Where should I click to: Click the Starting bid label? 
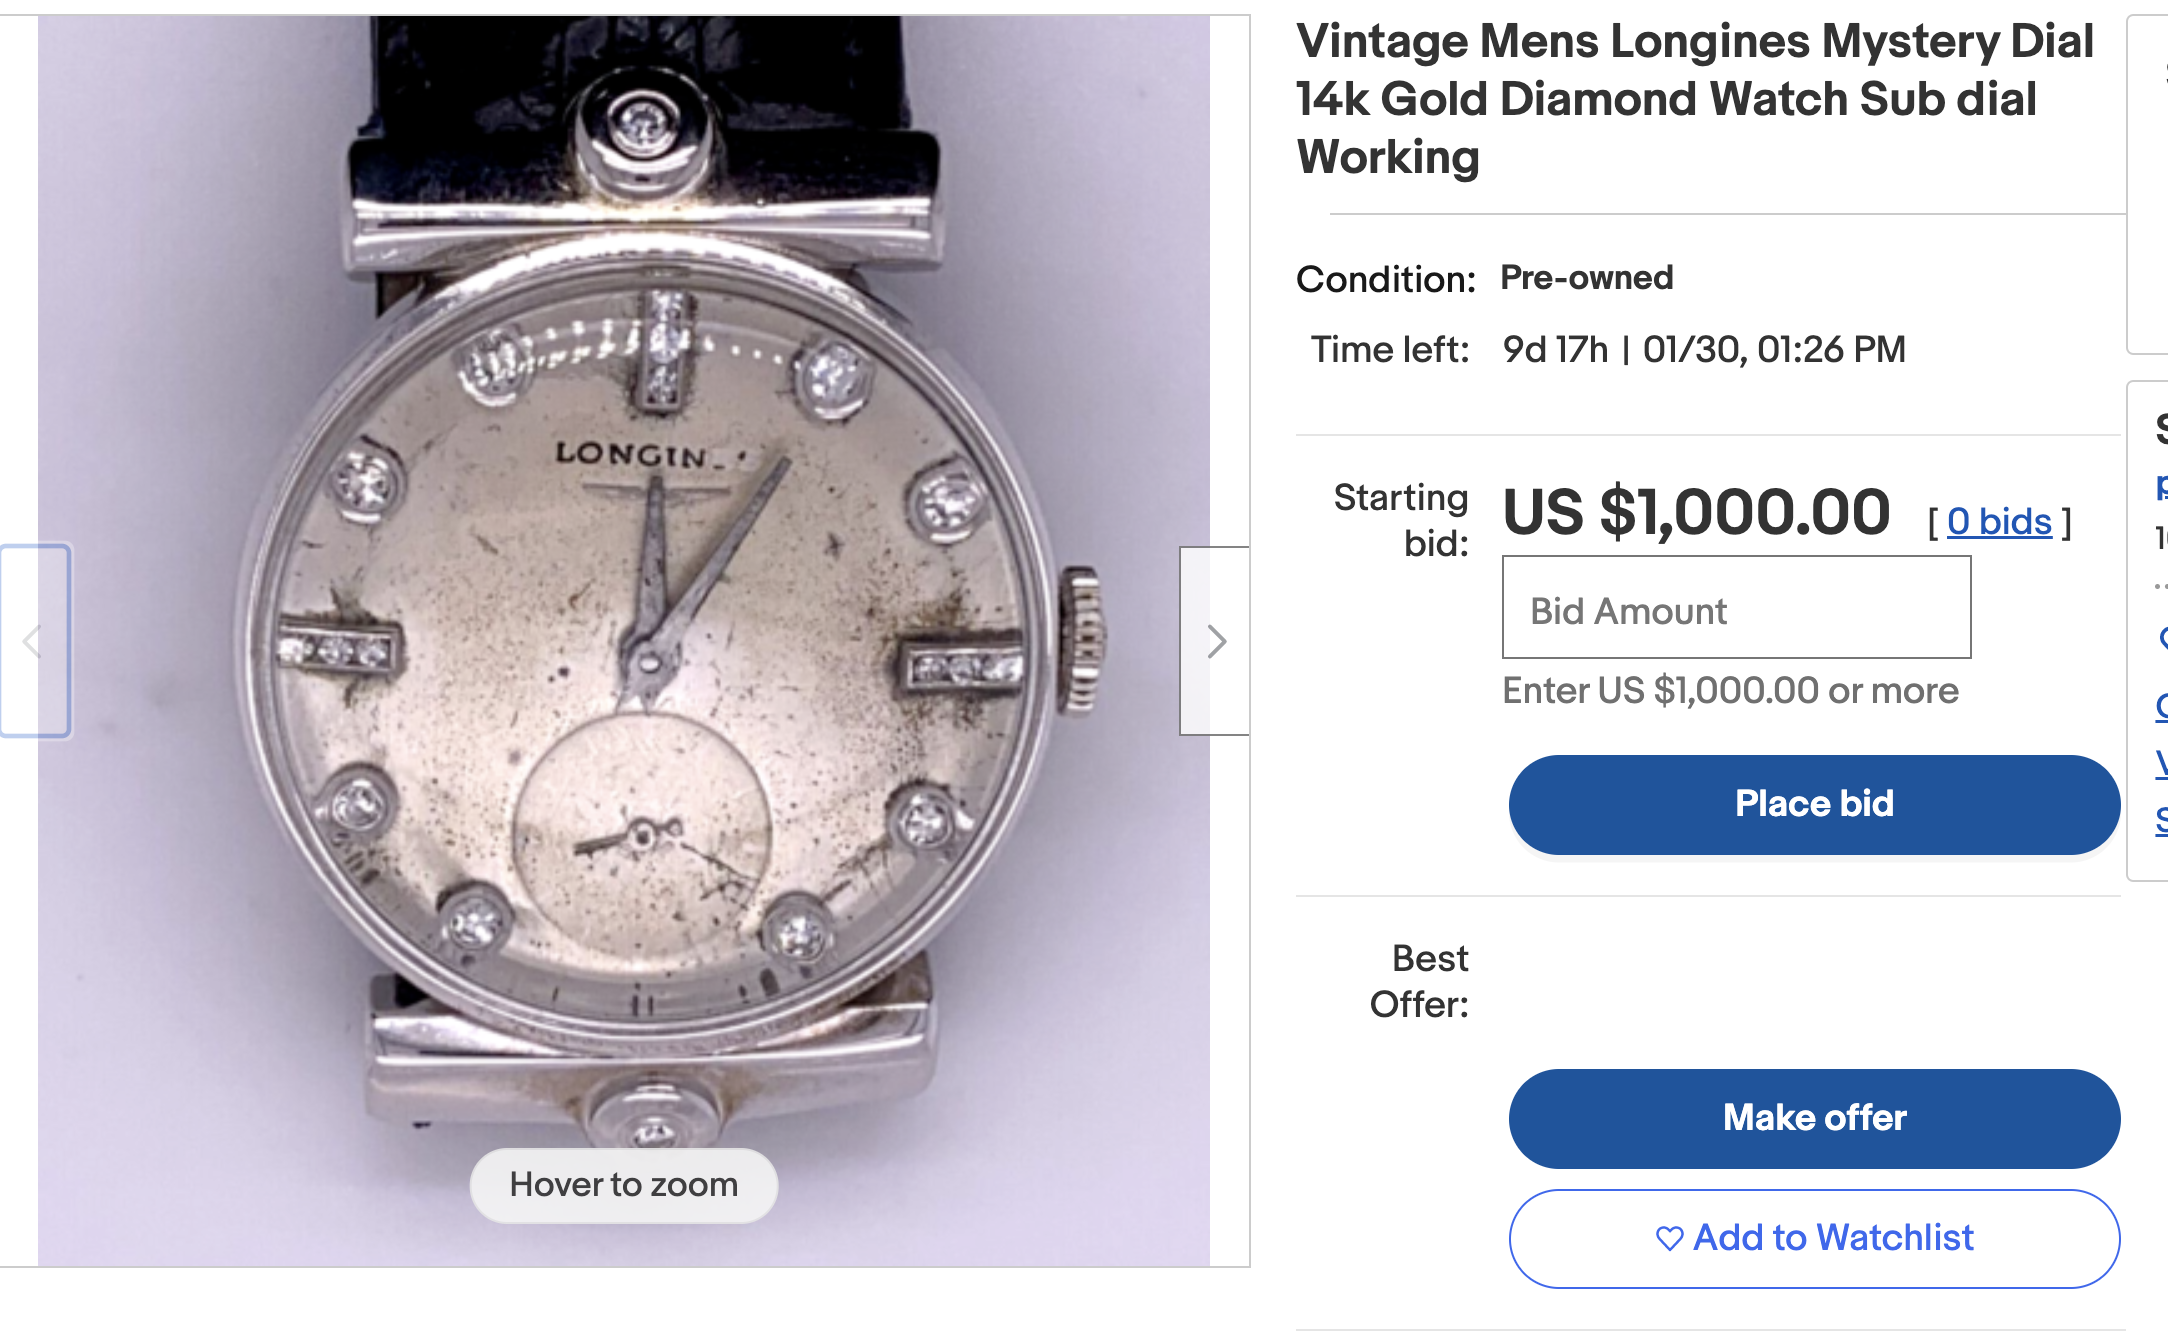[x=1402, y=520]
